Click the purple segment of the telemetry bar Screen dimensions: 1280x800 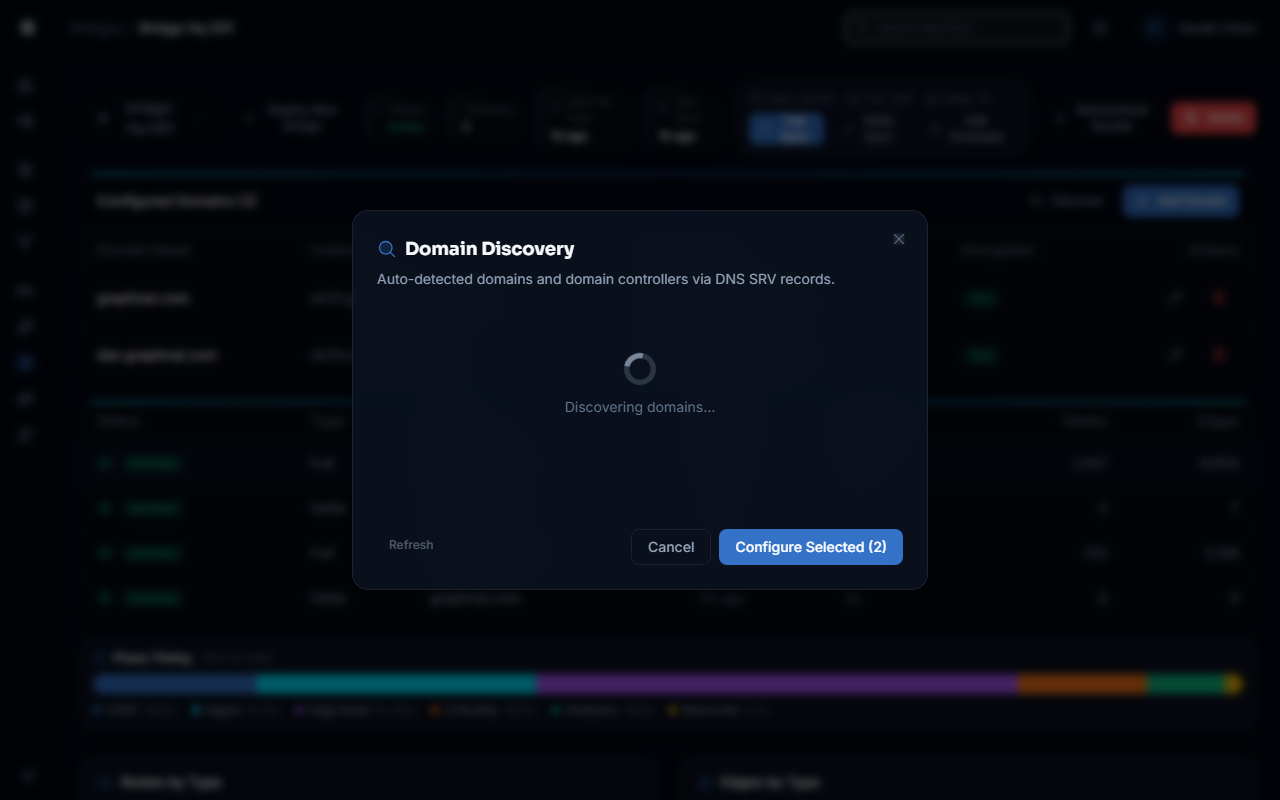click(775, 684)
